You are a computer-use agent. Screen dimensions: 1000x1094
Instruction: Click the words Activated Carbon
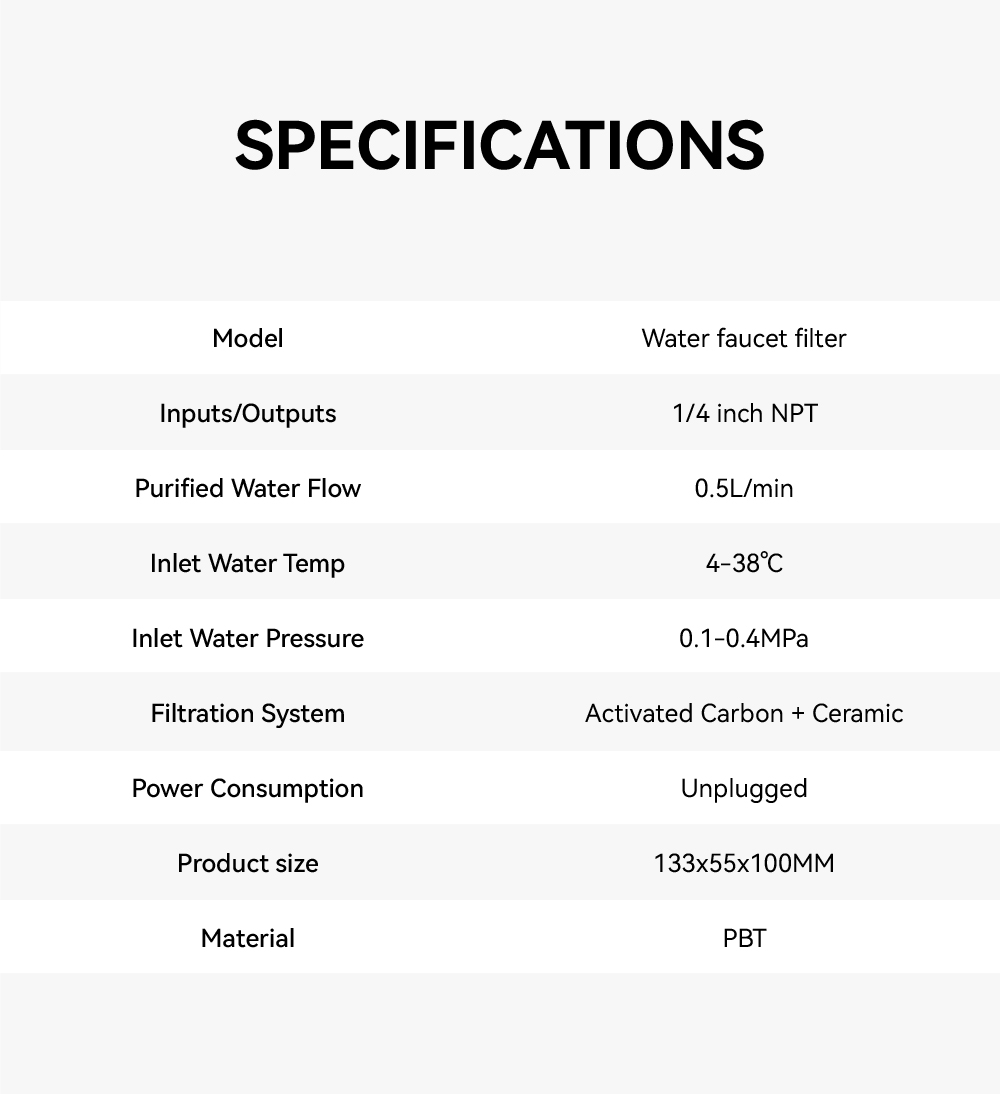[684, 713]
